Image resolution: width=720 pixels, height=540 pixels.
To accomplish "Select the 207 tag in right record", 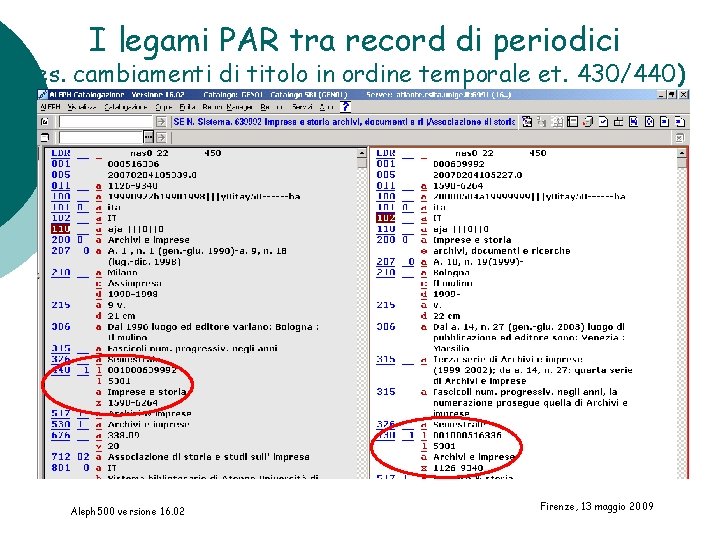I will click(386, 262).
